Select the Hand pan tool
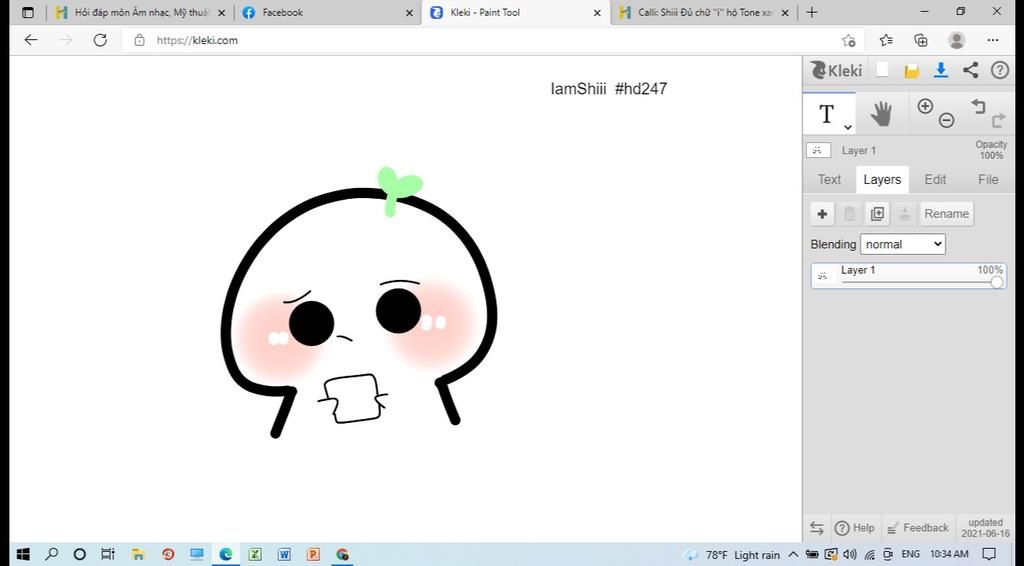This screenshot has height=566, width=1024. click(881, 114)
